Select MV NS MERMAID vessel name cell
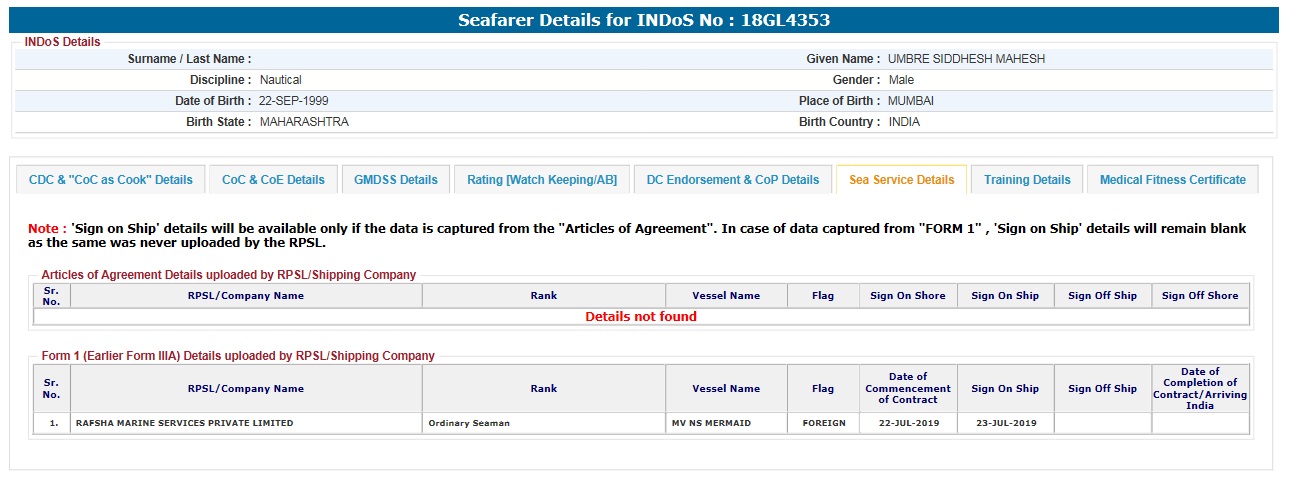The width and height of the screenshot is (1304, 498). [710, 423]
